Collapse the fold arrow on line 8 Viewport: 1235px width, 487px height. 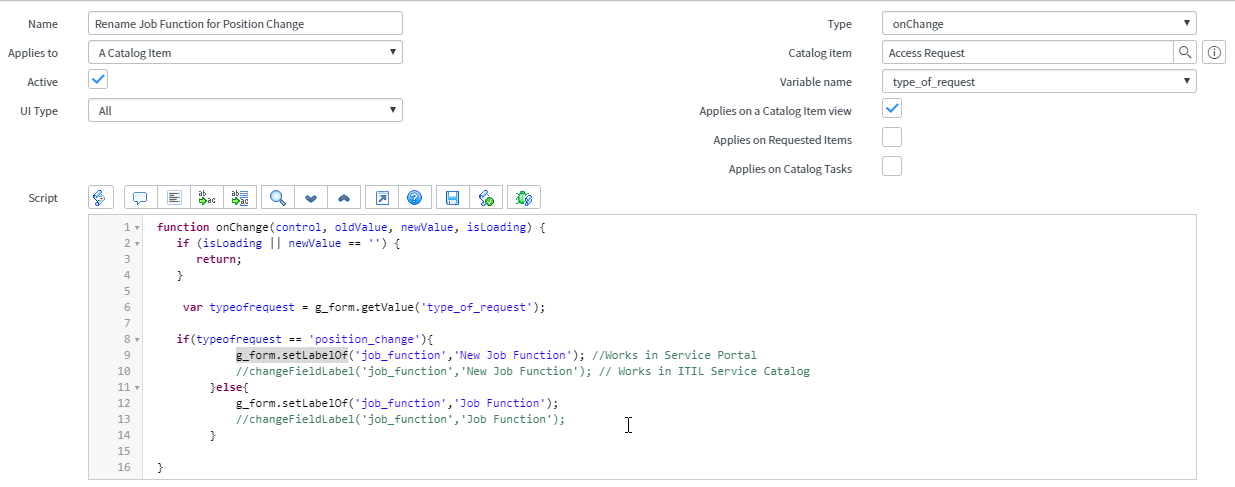point(137,340)
